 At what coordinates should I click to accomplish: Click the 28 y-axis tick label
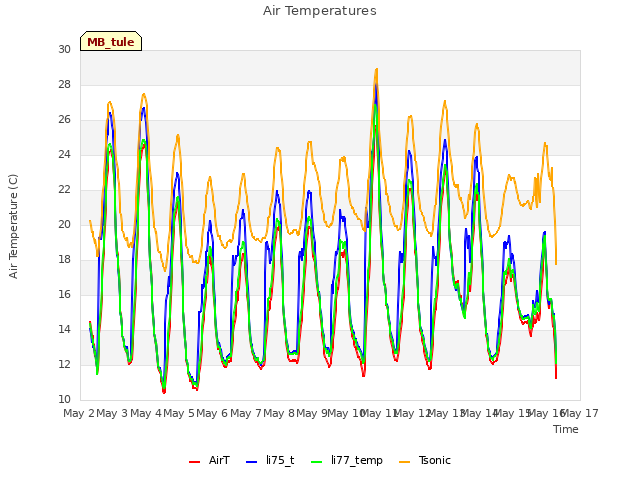pyautogui.click(x=64, y=84)
